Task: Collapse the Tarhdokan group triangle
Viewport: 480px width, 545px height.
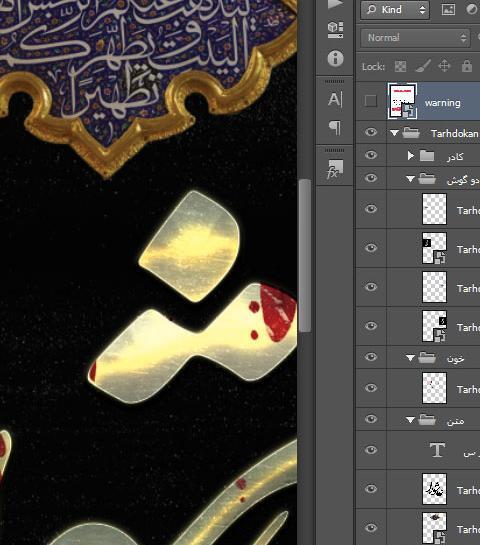Action: click(x=394, y=133)
